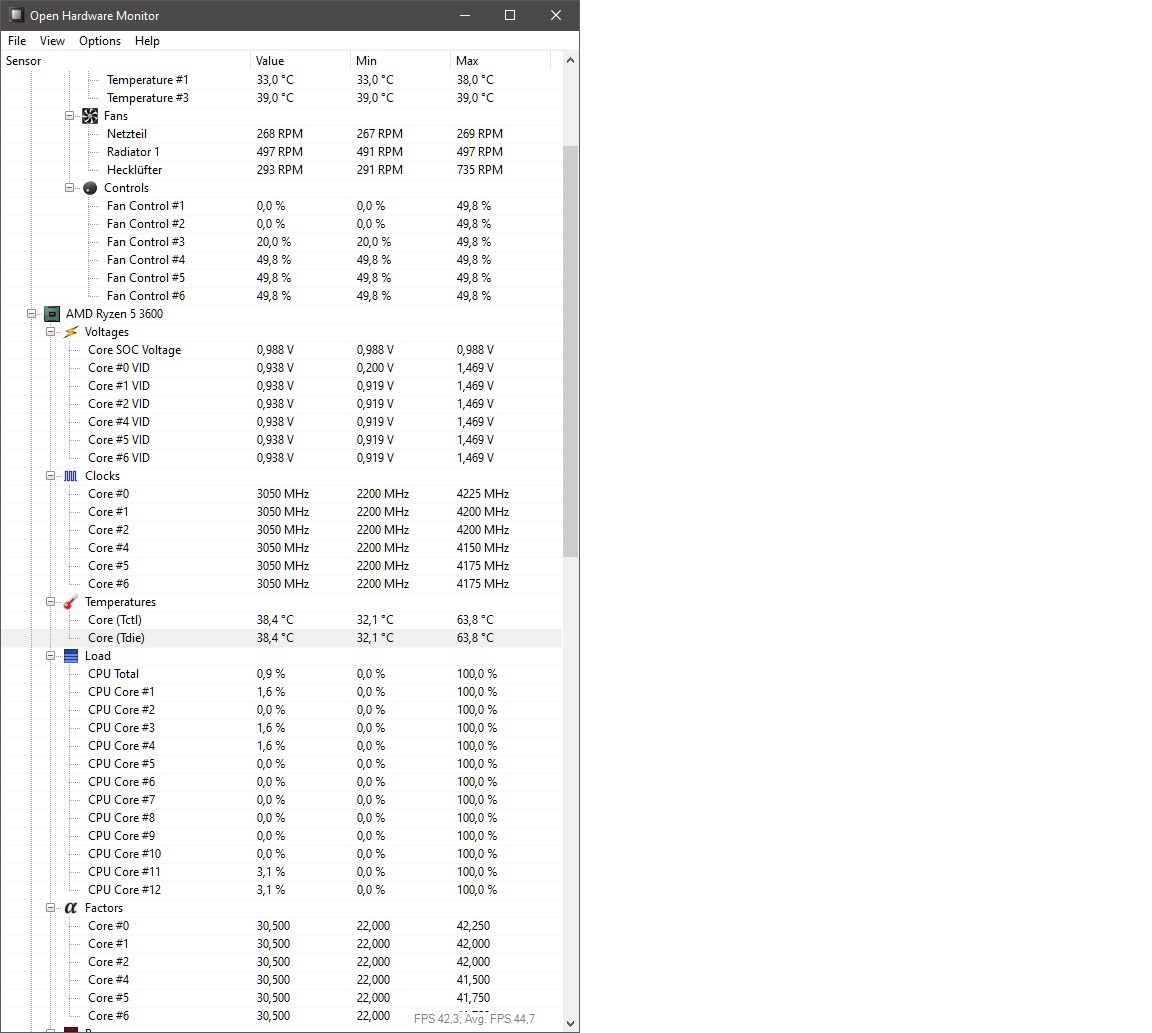Image resolution: width=1152 pixels, height=1033 pixels.
Task: Open the View menu
Action: tap(52, 41)
